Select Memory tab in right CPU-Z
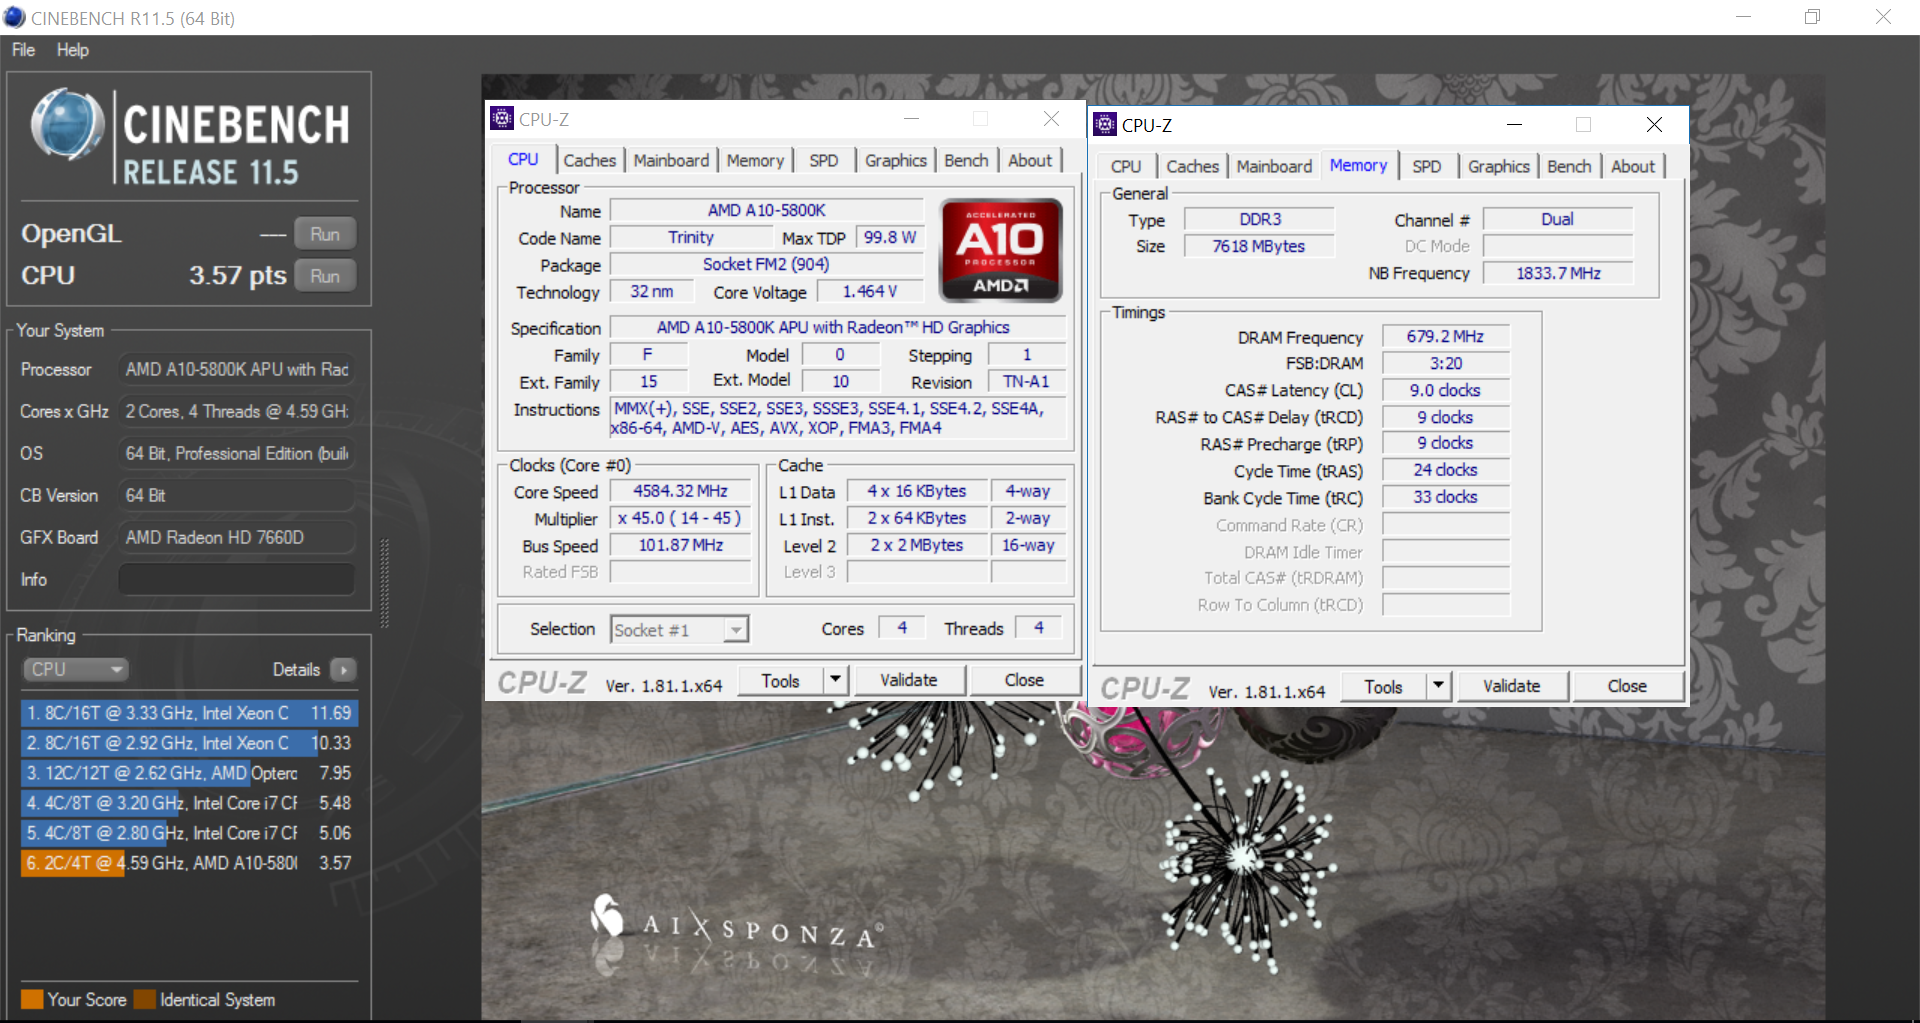 (1358, 166)
